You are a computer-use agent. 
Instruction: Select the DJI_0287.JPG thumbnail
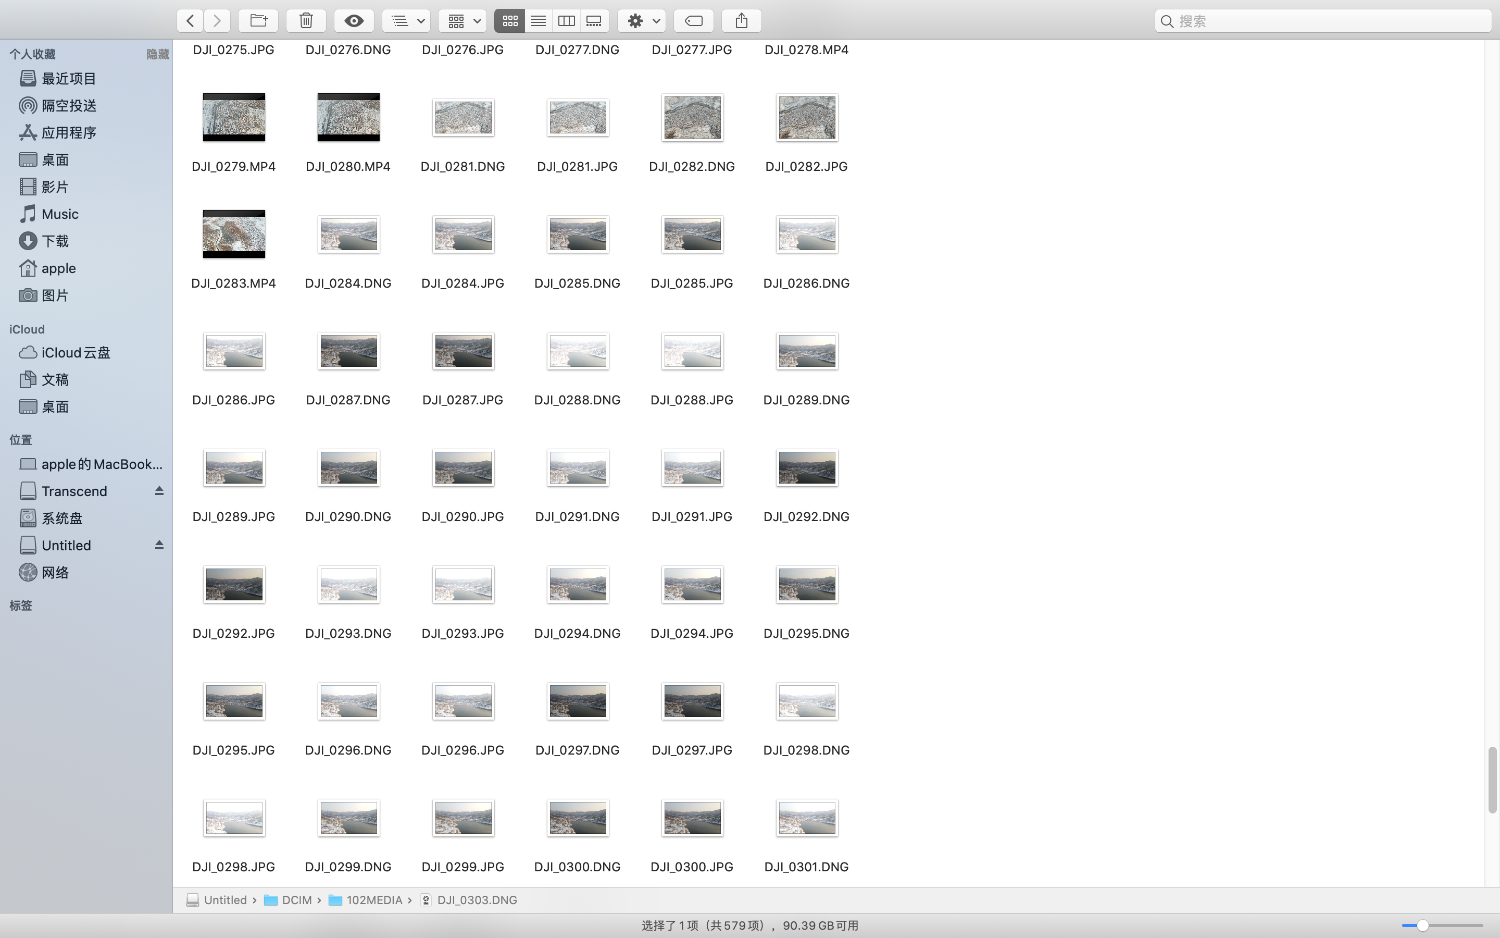pos(463,351)
